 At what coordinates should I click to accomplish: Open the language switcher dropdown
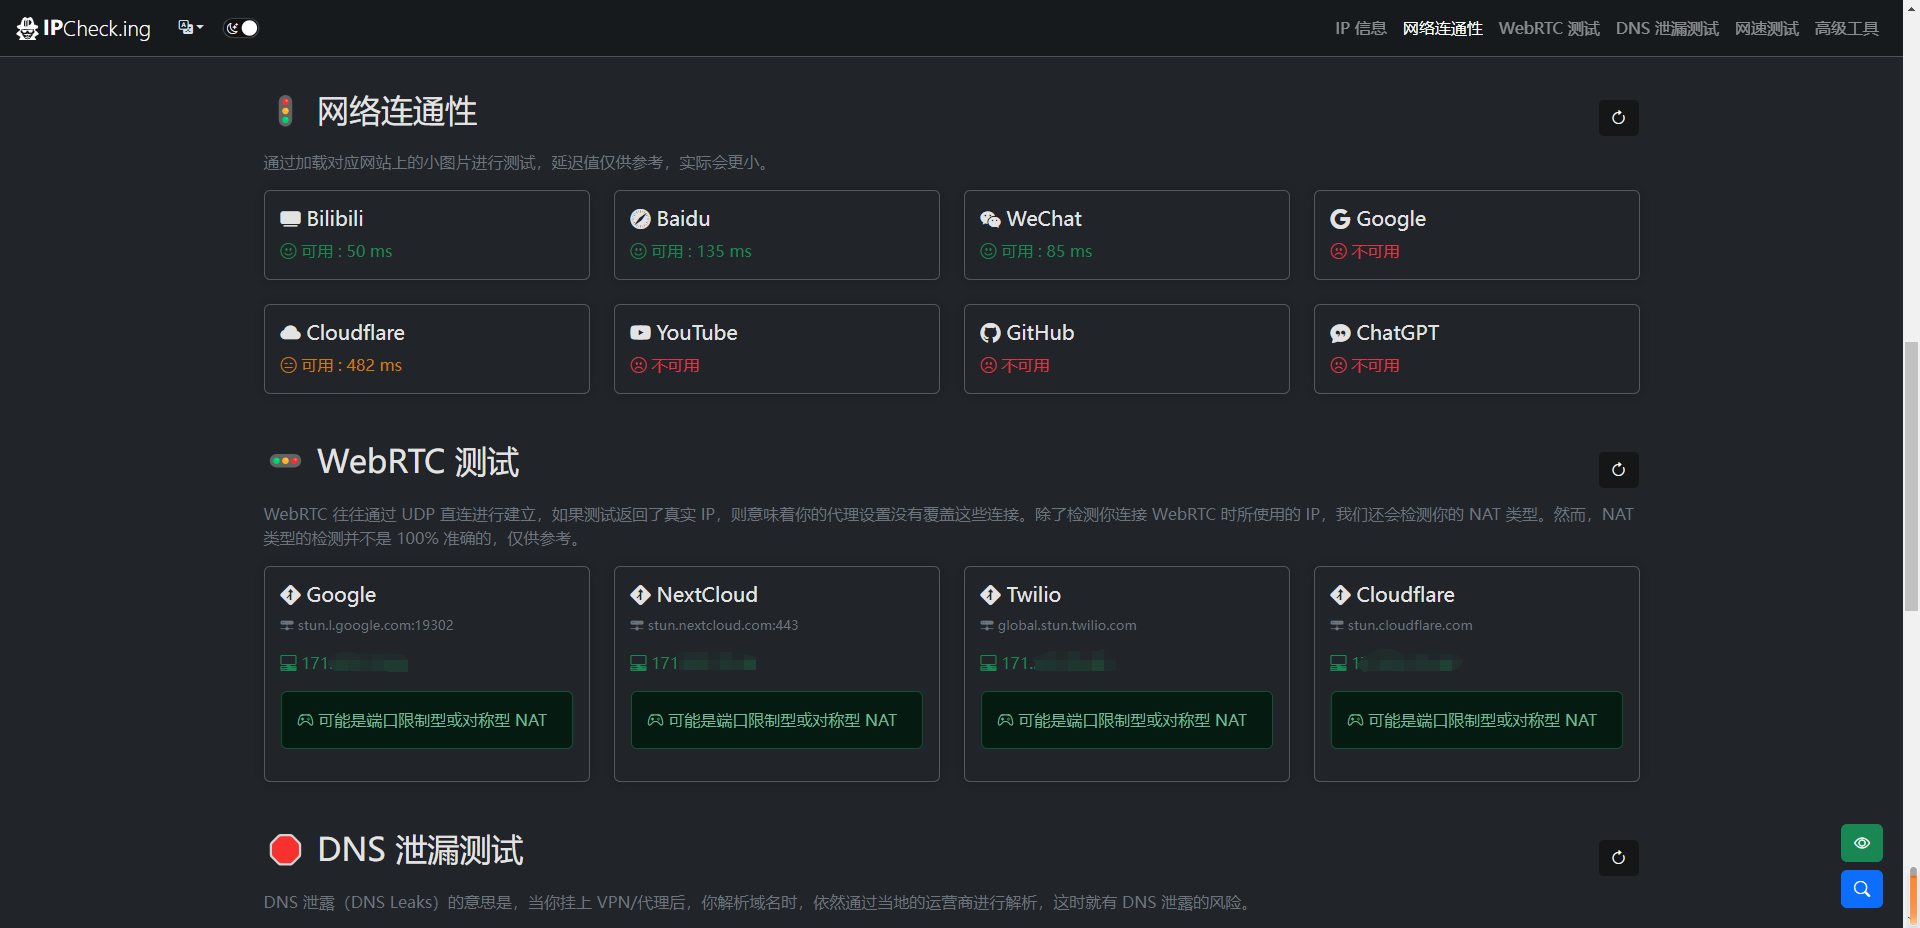tap(190, 28)
